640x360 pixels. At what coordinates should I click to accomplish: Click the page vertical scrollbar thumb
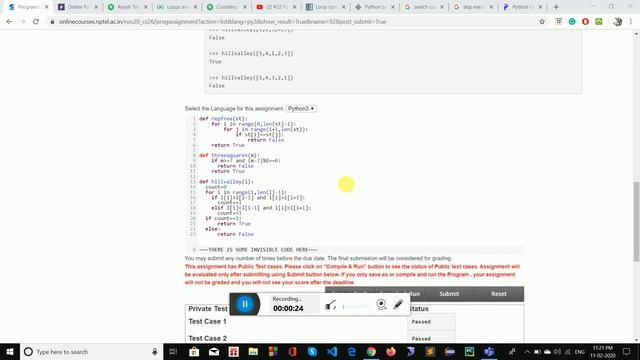pyautogui.click(x=636, y=221)
